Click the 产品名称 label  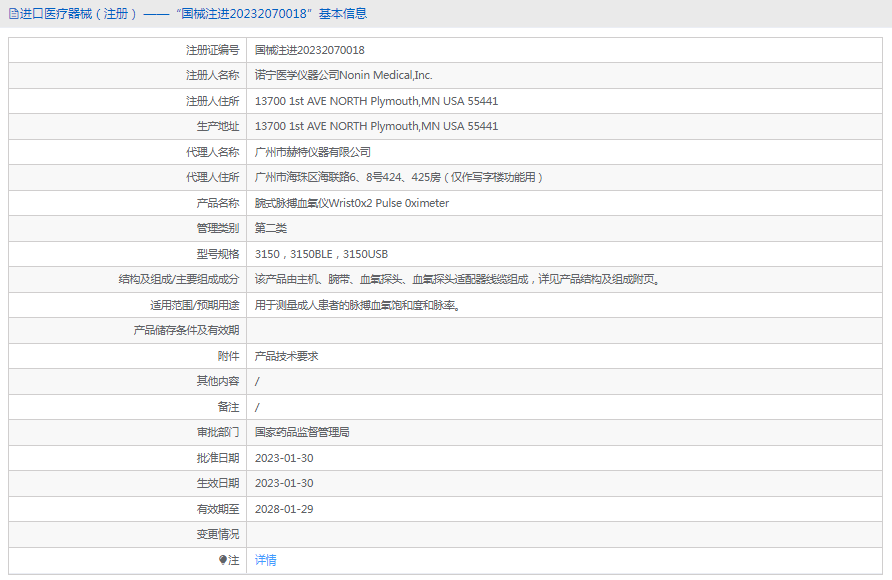(x=218, y=203)
